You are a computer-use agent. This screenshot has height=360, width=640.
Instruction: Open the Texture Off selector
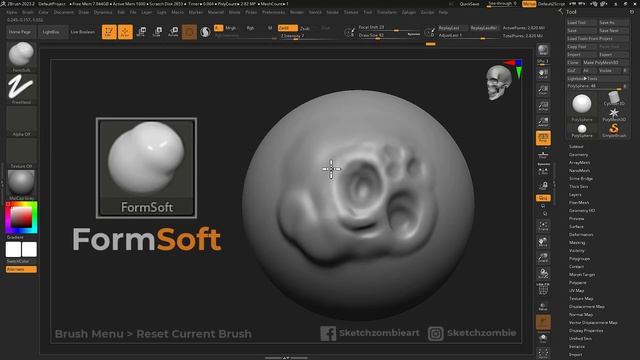point(21,153)
